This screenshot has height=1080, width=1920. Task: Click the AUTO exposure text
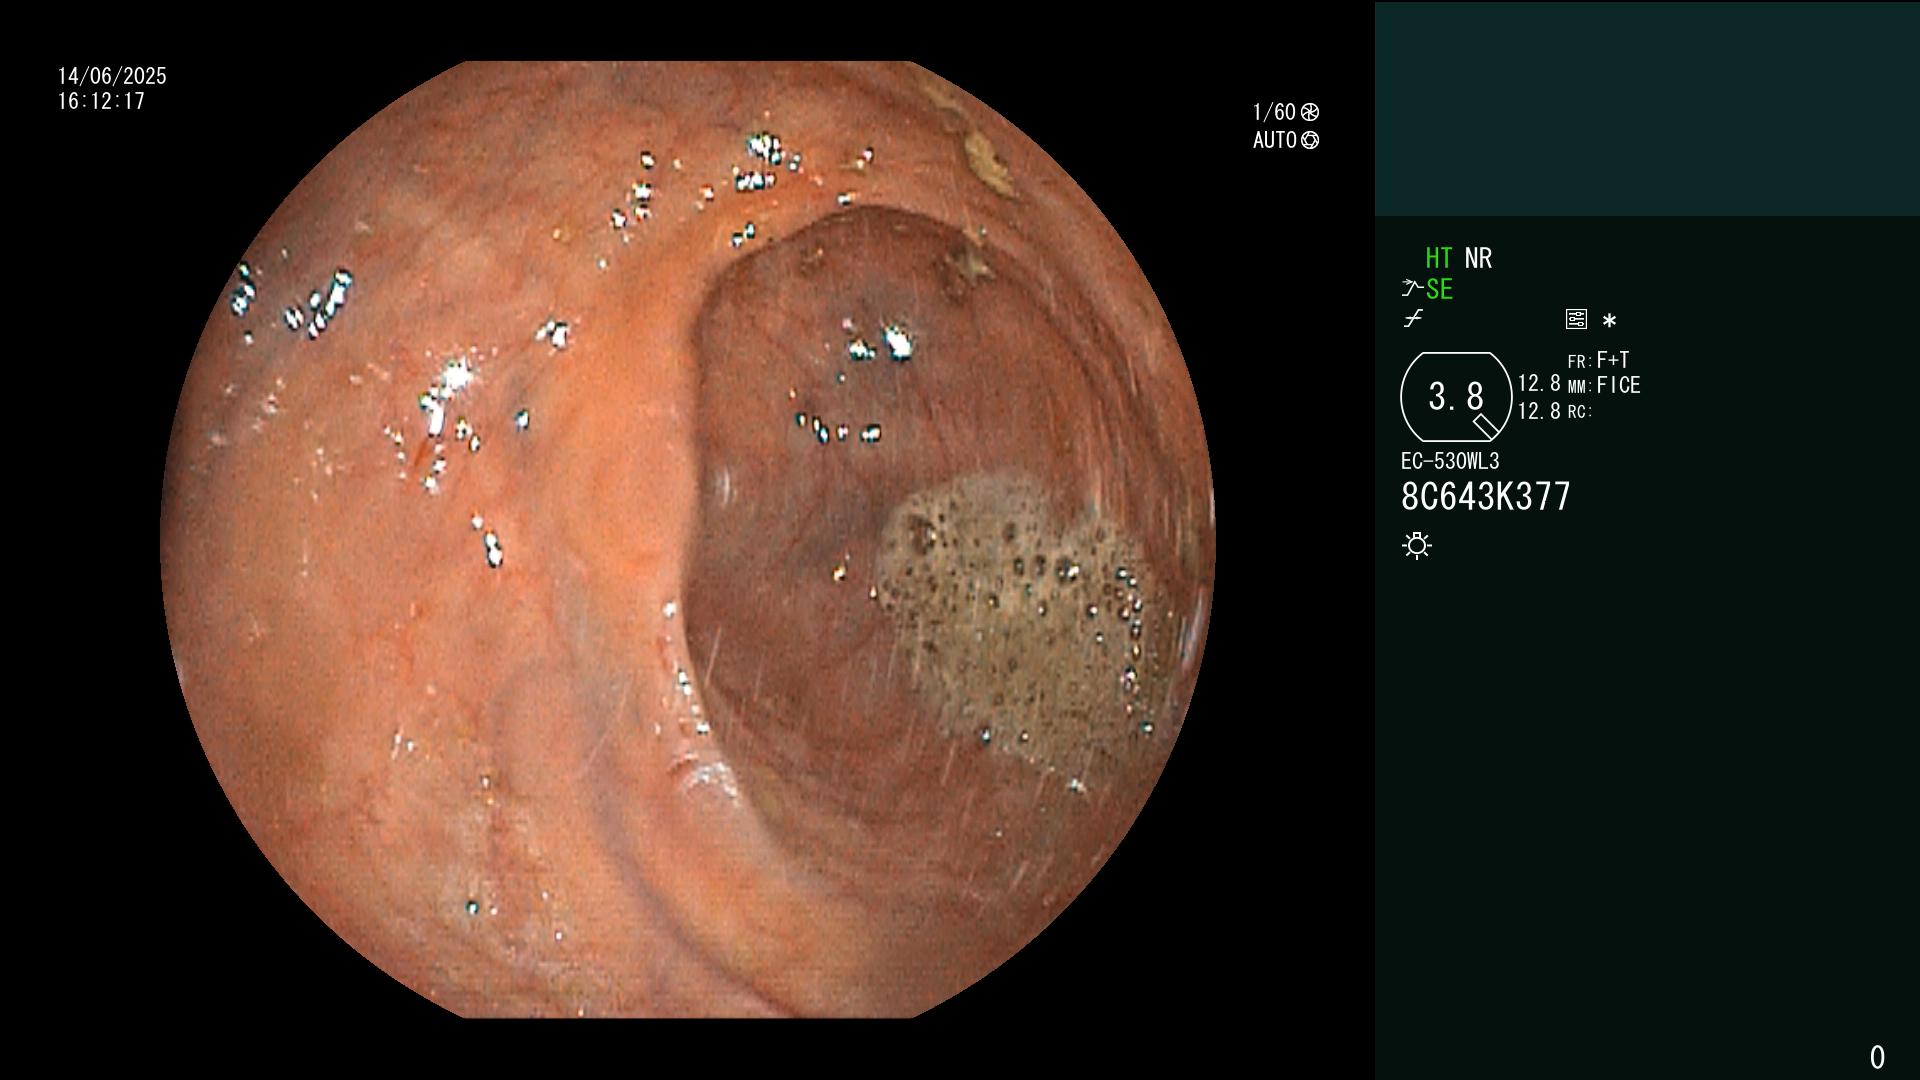[1275, 140]
